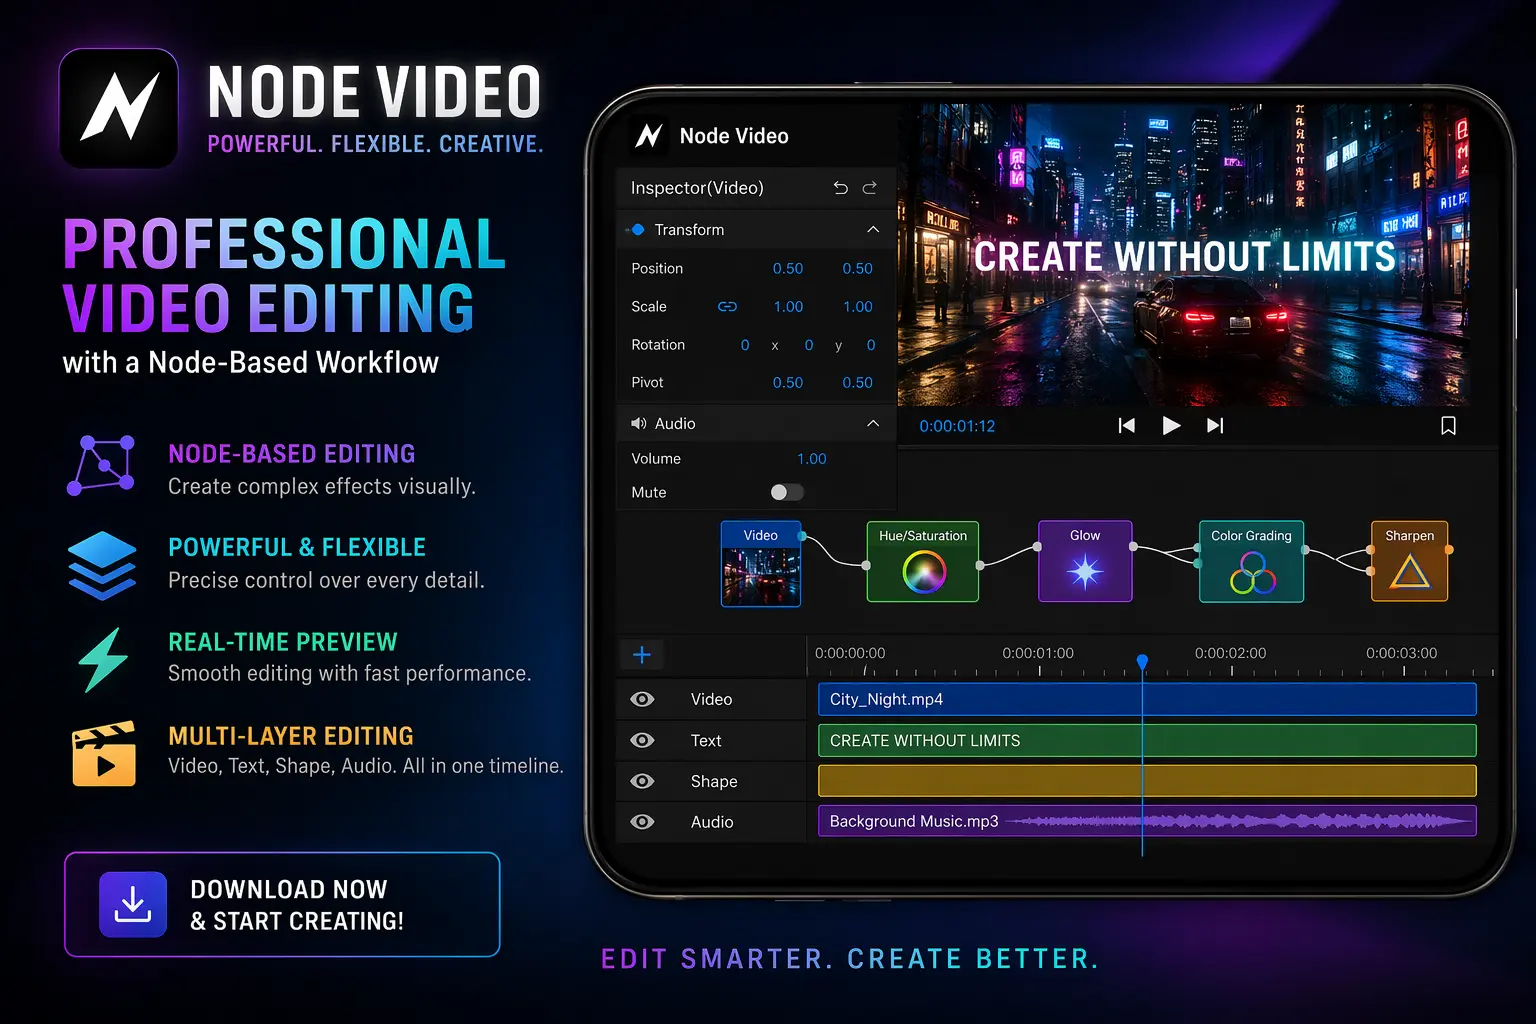Click the Rotation y value 0
The height and width of the screenshot is (1024, 1536).
point(871,345)
